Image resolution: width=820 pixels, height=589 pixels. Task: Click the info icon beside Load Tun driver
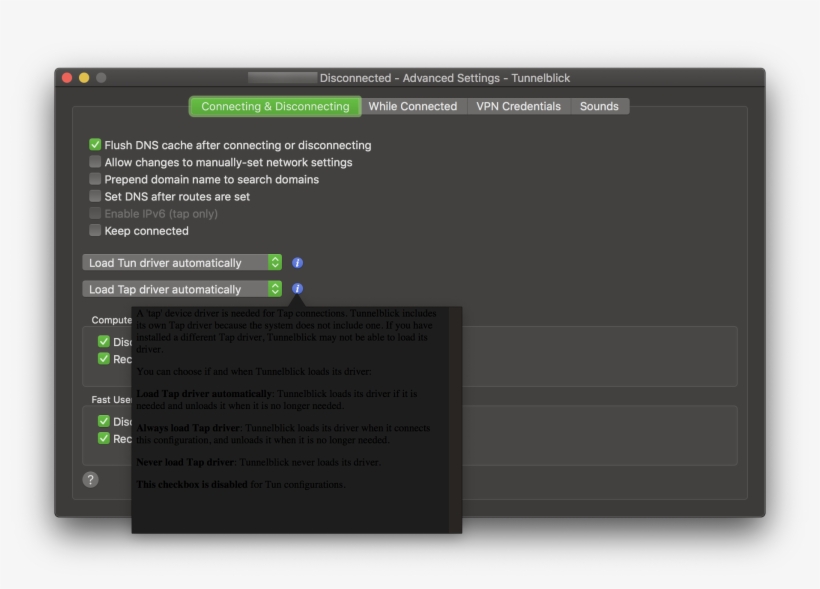pyautogui.click(x=297, y=263)
